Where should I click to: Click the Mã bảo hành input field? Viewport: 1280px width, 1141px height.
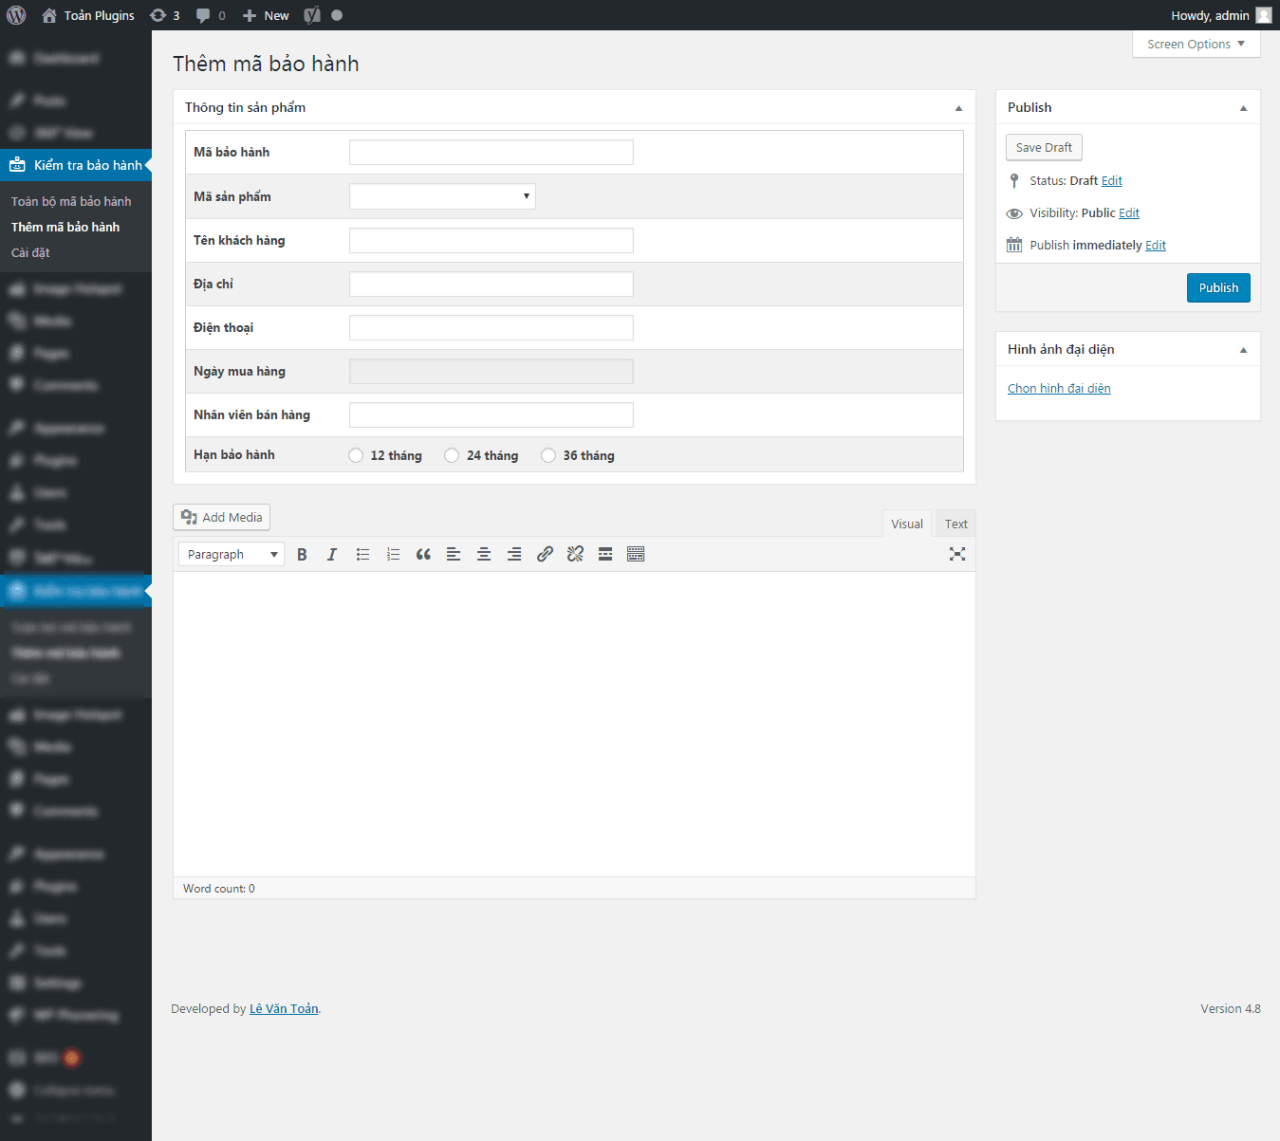(491, 152)
